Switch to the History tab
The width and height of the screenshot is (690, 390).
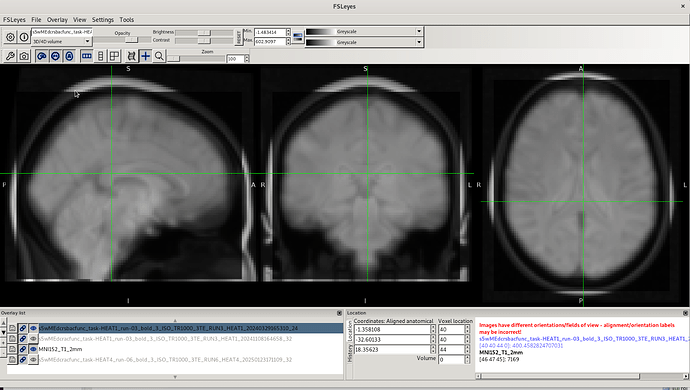350,353
